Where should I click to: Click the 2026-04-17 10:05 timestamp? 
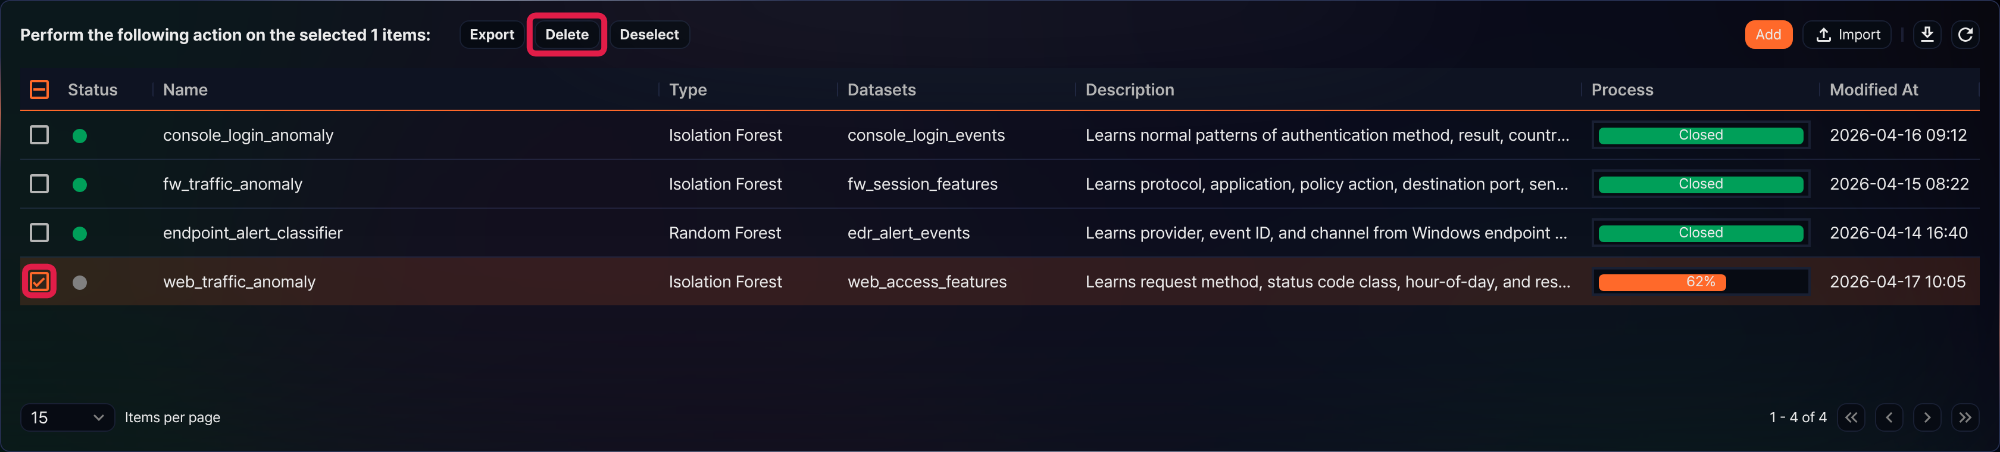tap(1897, 283)
